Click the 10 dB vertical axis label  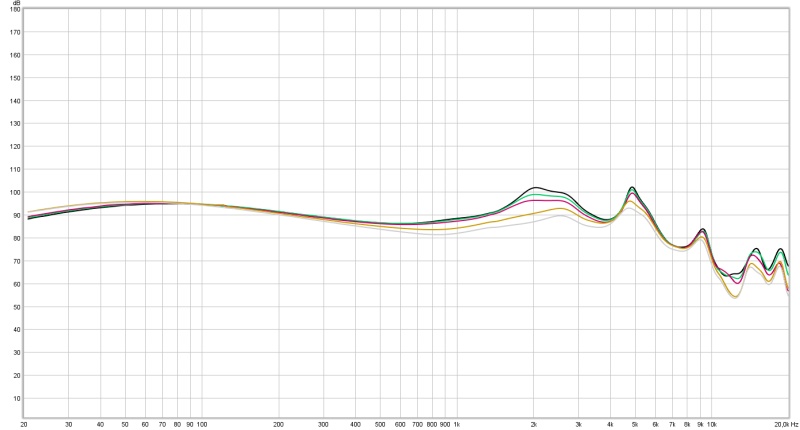[x=15, y=398]
